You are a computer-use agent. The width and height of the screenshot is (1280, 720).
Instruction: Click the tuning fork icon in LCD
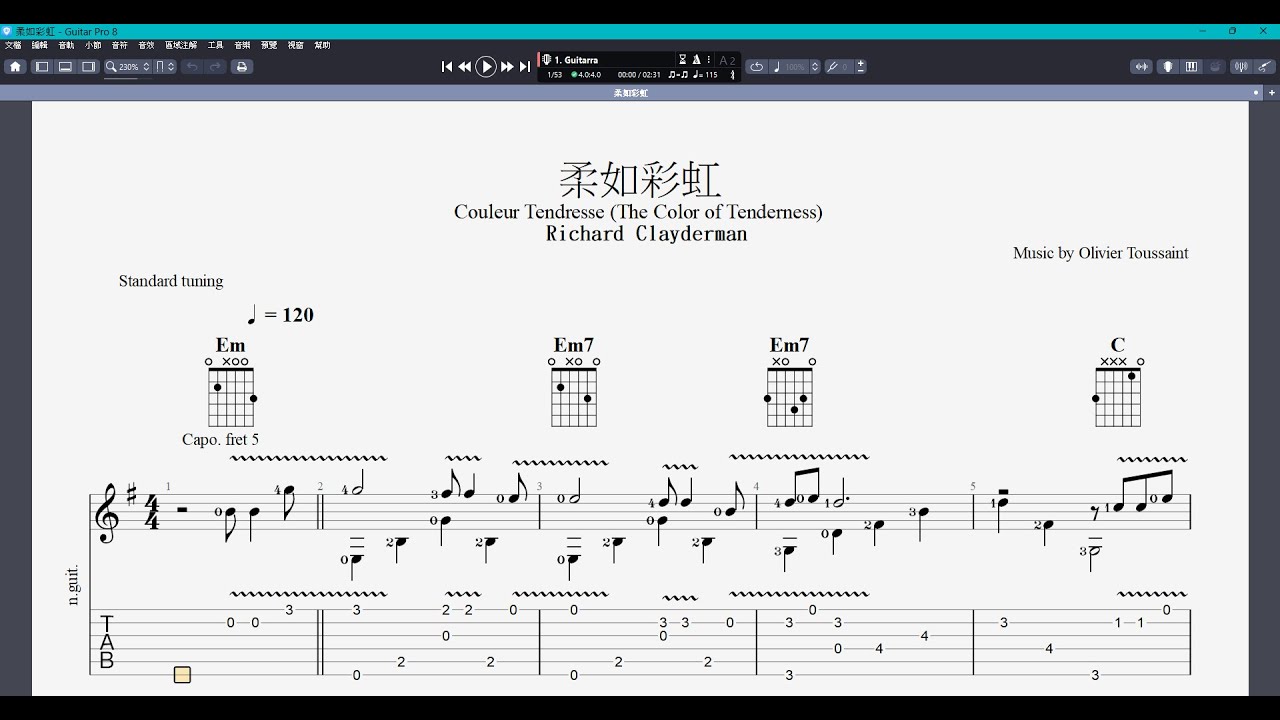click(x=732, y=75)
